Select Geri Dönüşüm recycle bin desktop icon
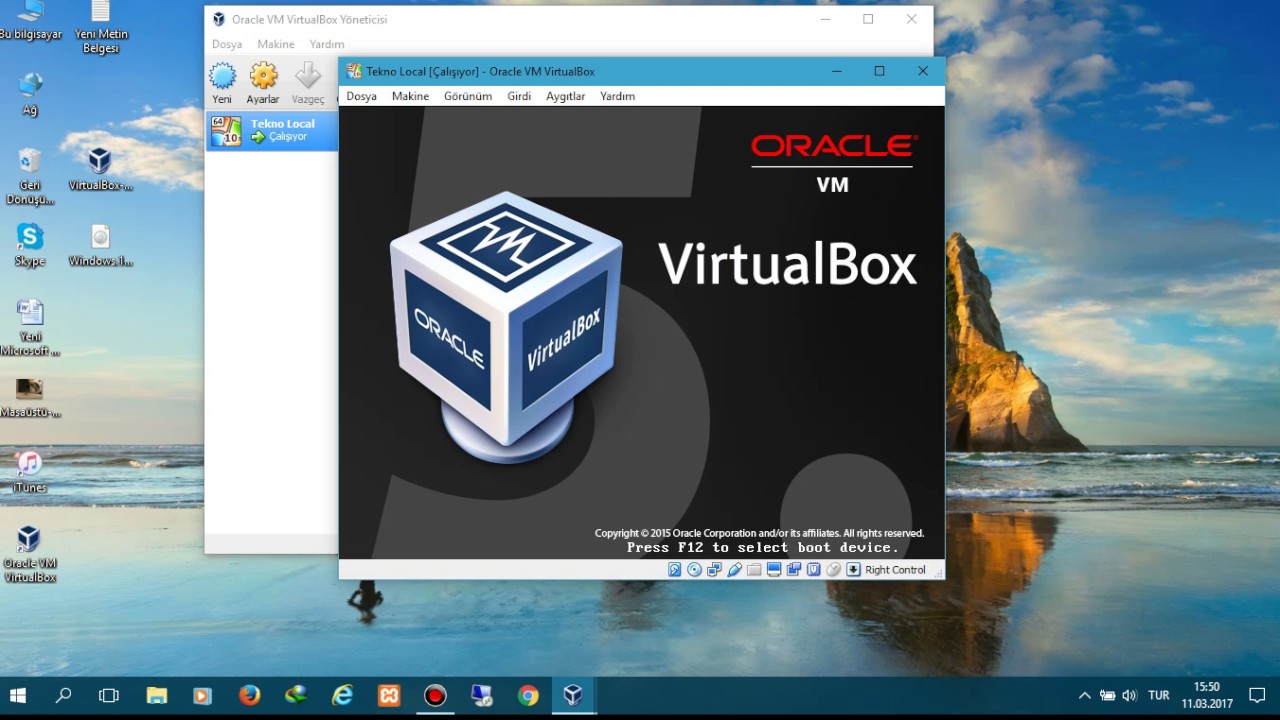The width and height of the screenshot is (1280, 720). tap(30, 176)
